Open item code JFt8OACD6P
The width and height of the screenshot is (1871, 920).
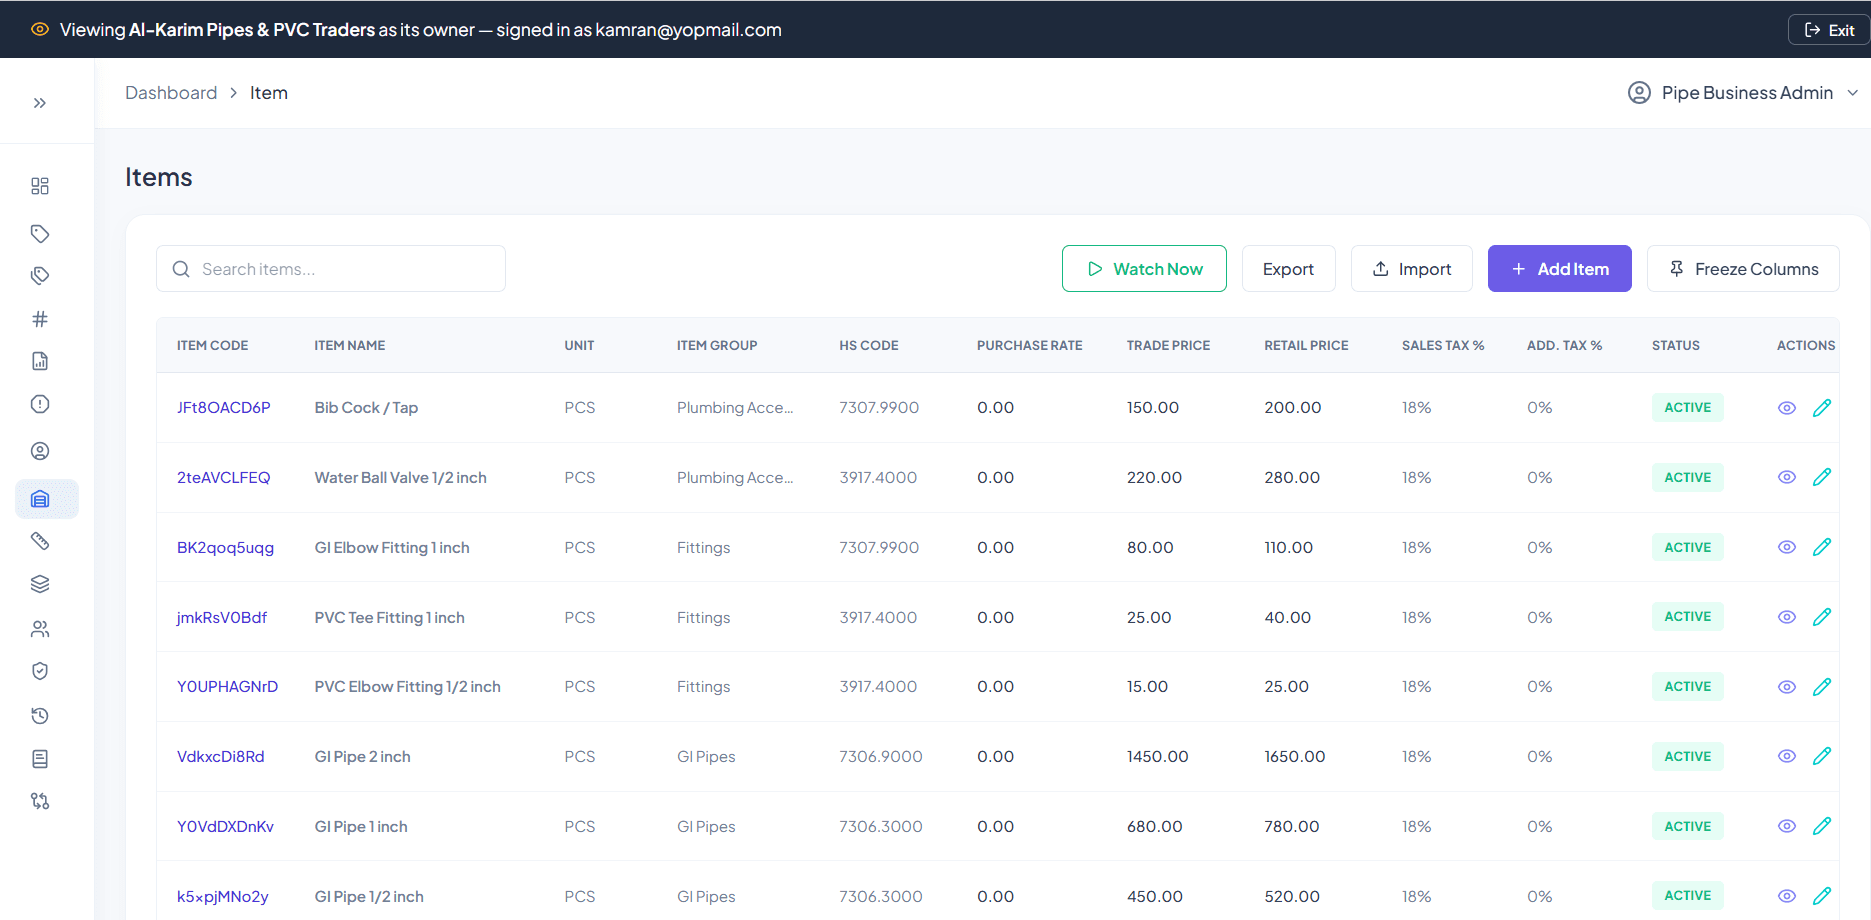[224, 408]
